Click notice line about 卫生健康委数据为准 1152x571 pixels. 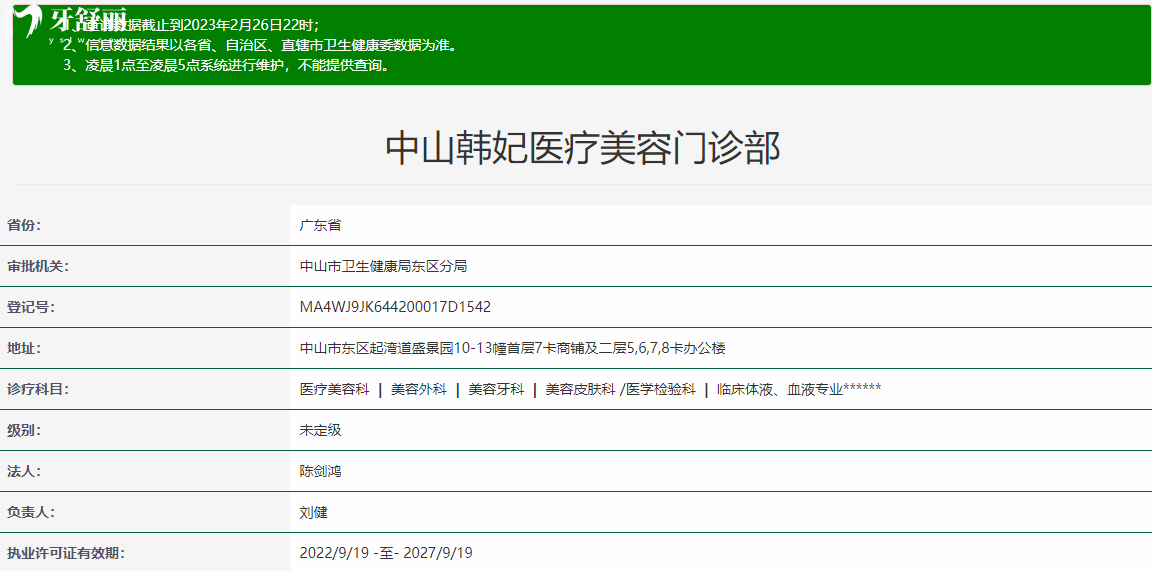tap(260, 46)
